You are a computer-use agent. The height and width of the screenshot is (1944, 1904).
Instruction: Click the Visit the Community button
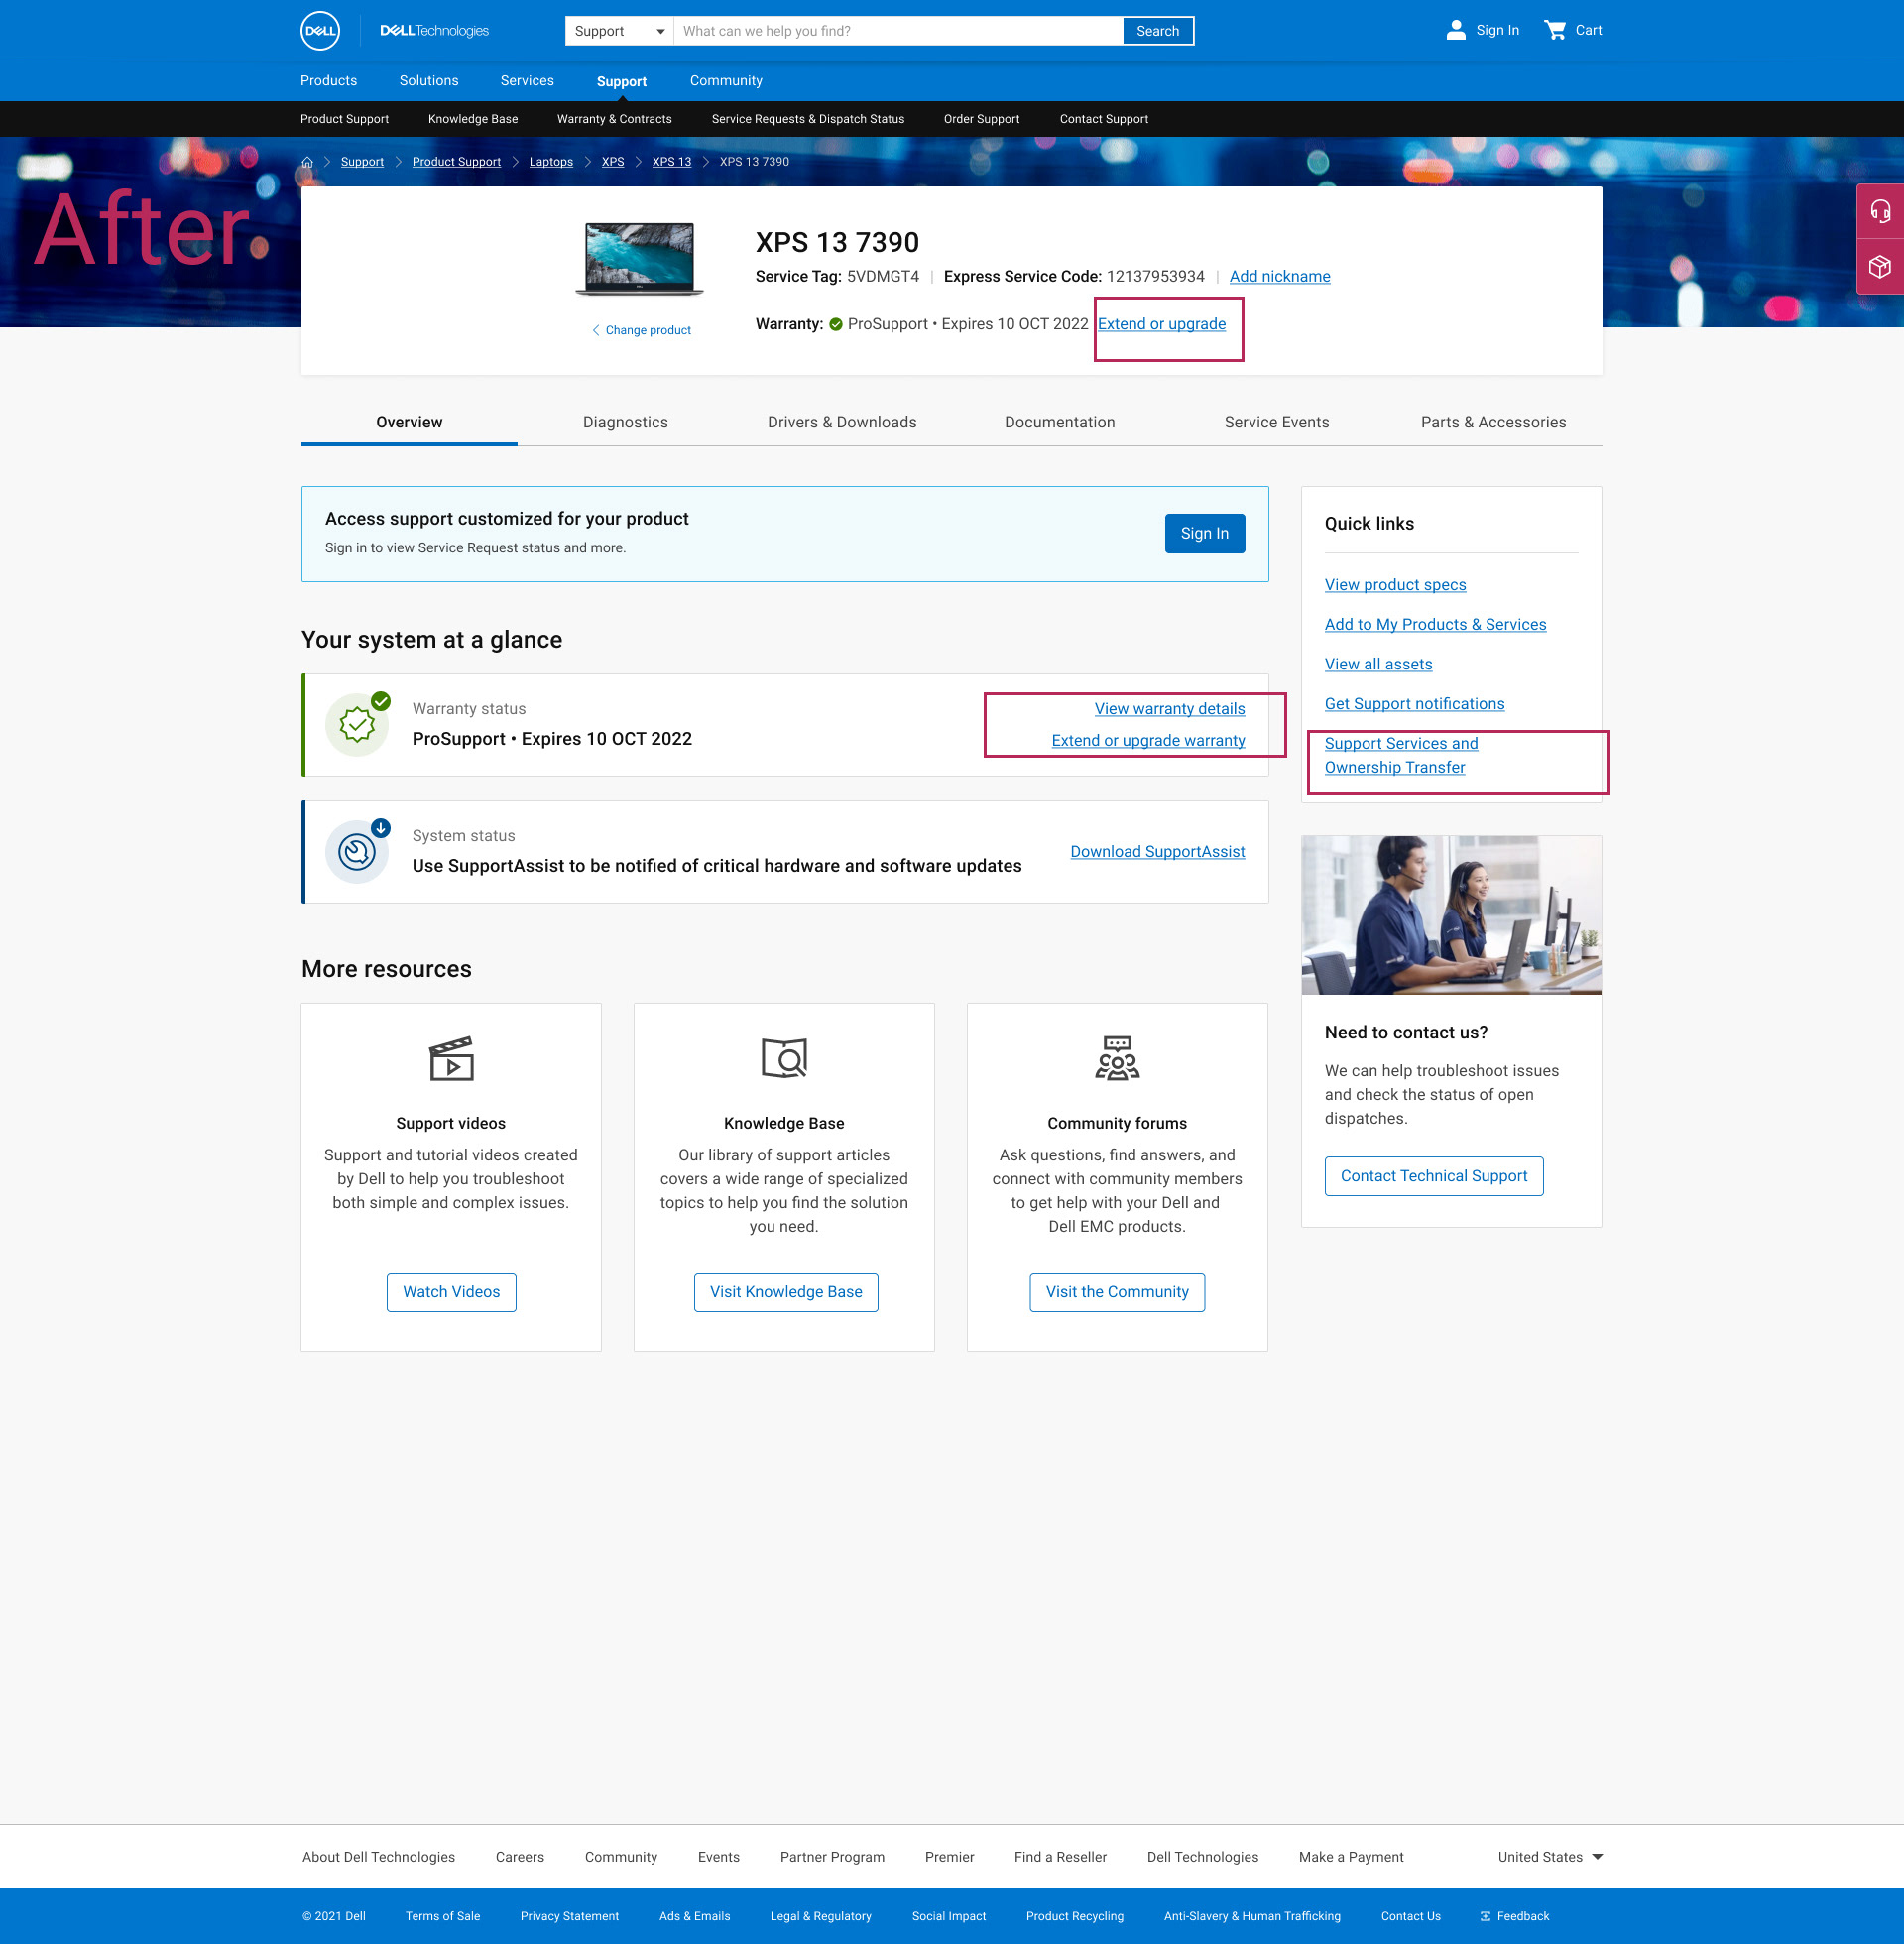click(1117, 1292)
